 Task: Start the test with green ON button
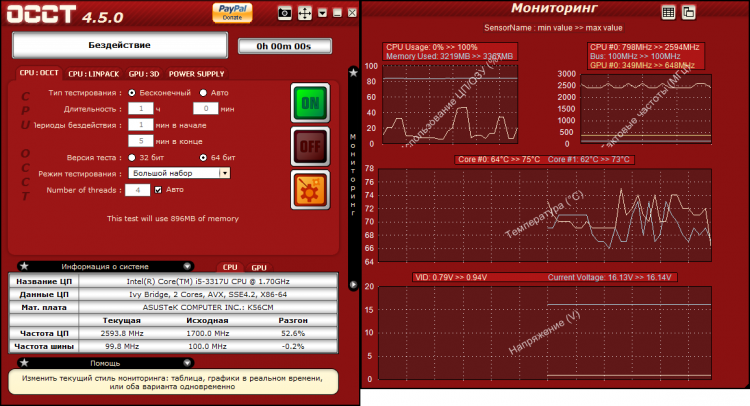coord(310,103)
